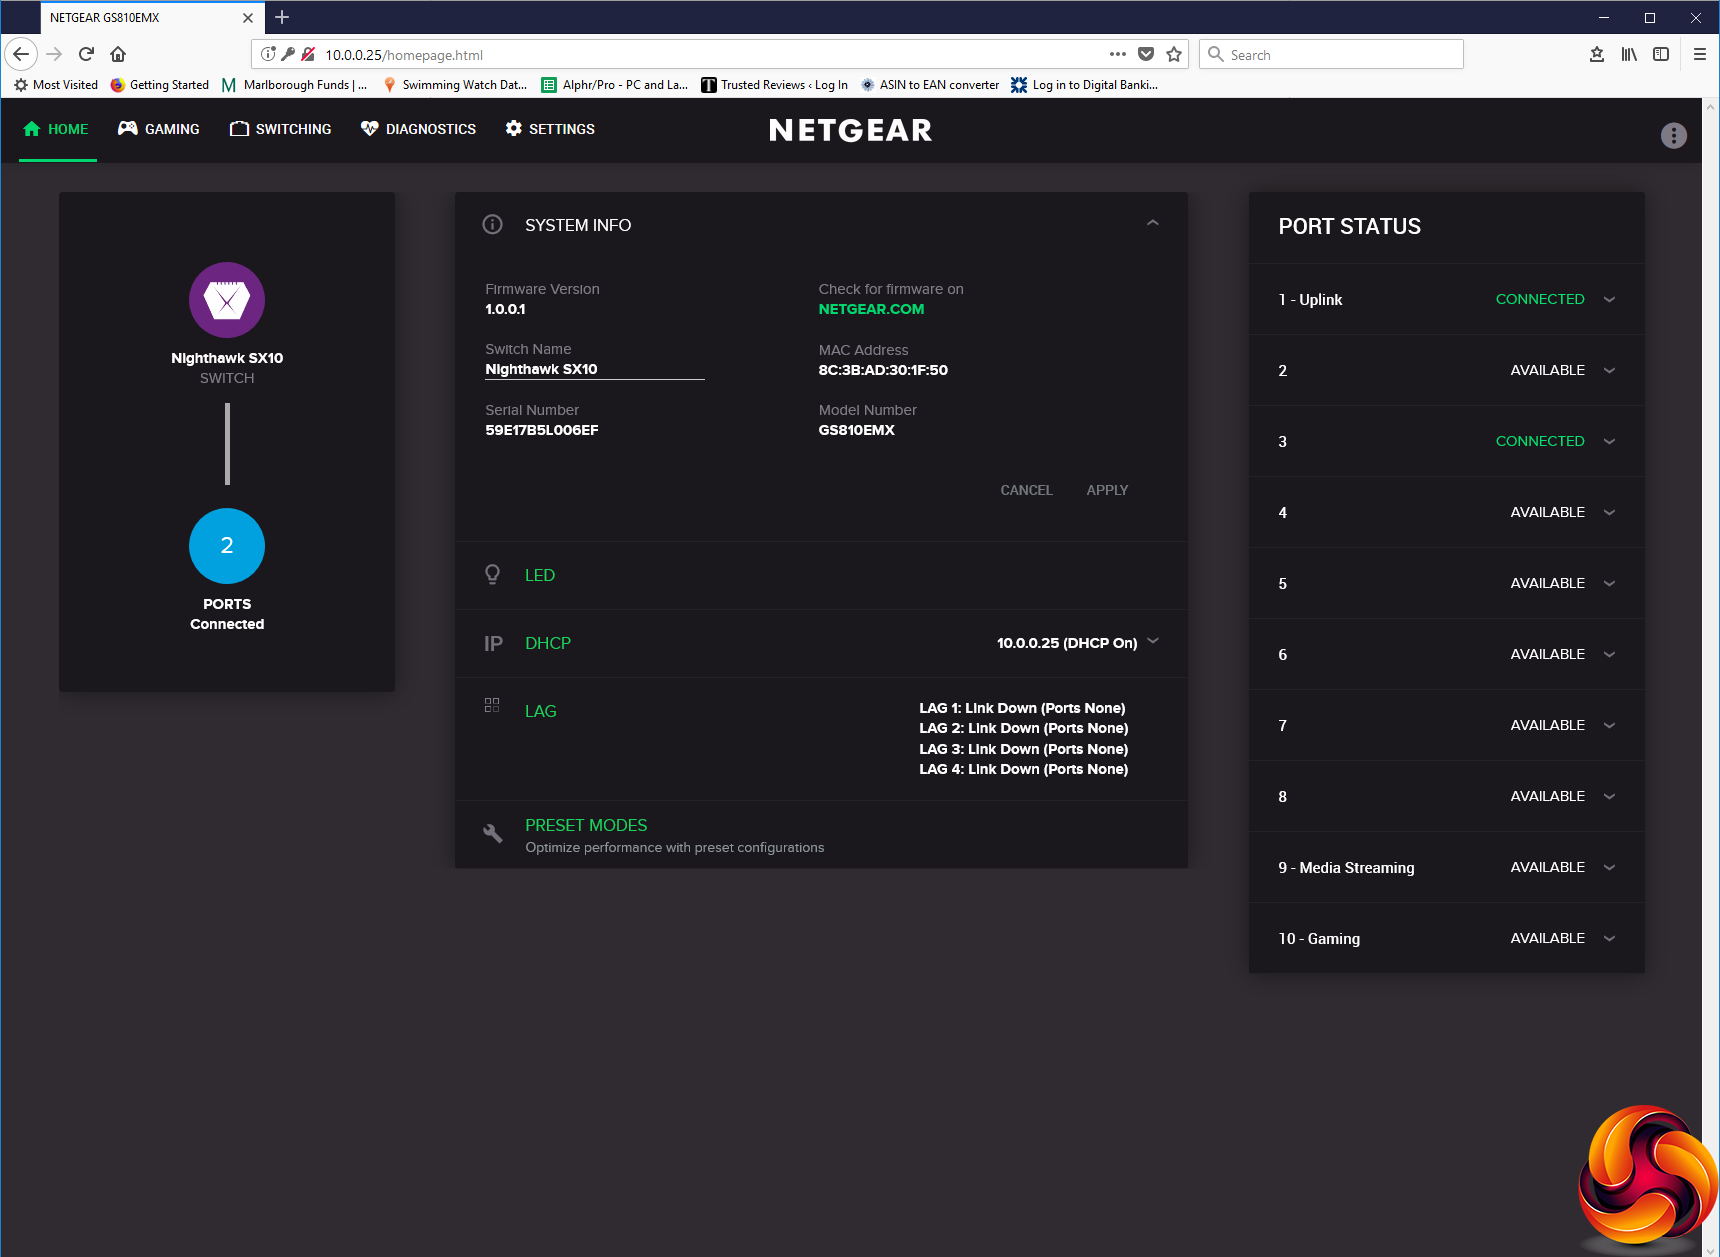Screen dimensions: 1720x1257
Task: Open the downloads toolbar icon
Action: click(x=1597, y=54)
